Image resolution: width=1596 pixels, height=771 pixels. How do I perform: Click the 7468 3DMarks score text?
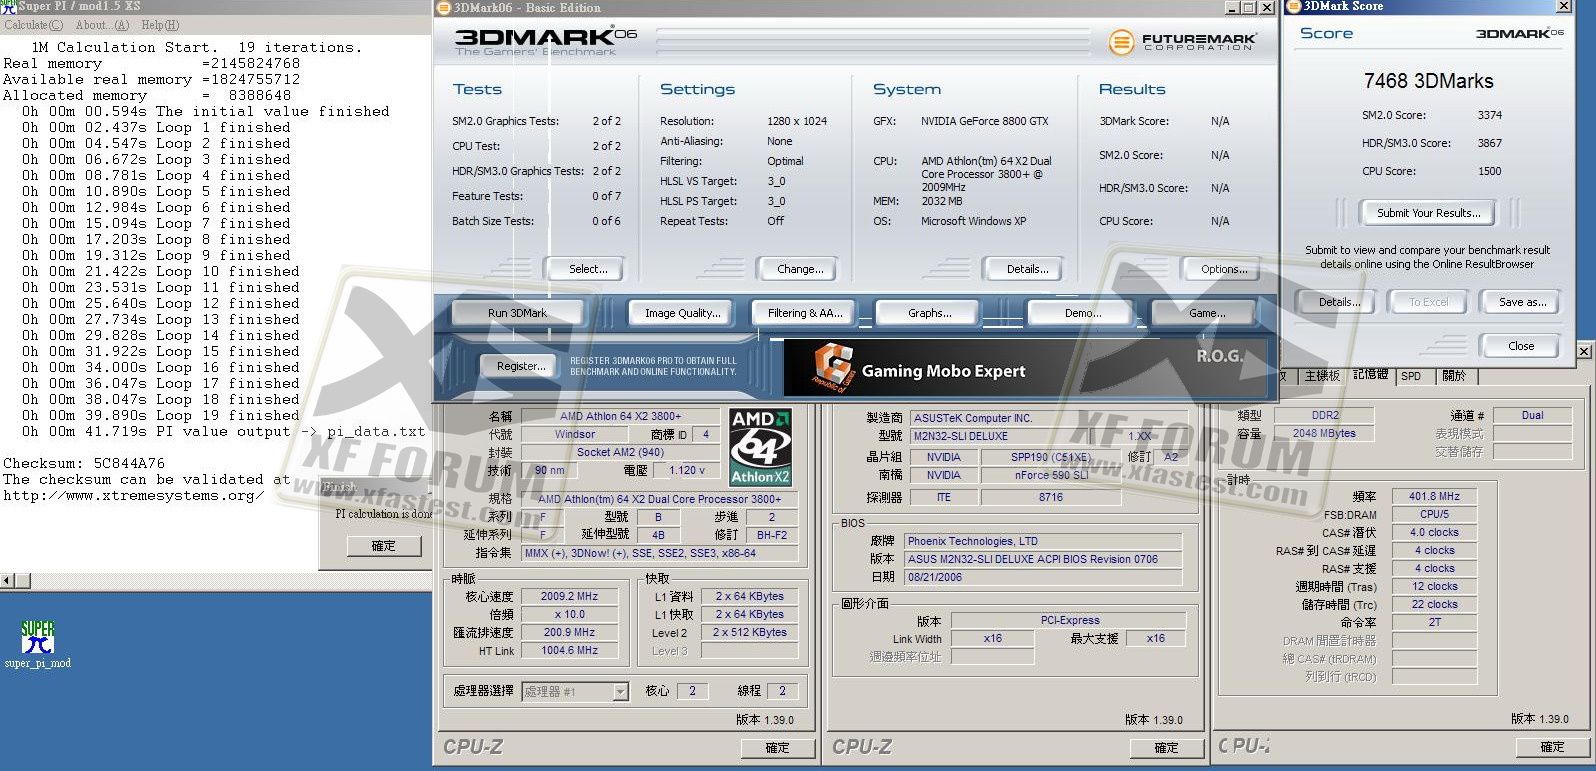[x=1428, y=81]
